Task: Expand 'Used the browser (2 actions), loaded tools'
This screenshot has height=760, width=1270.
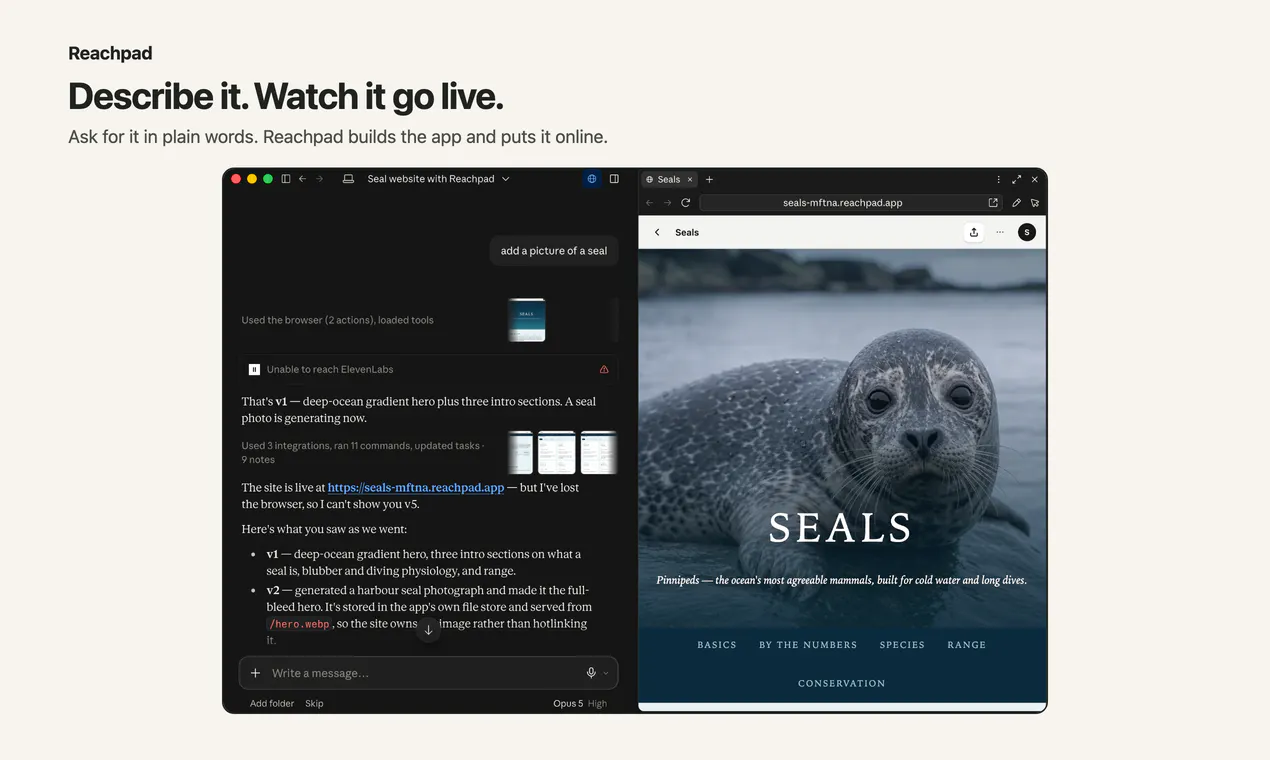Action: (x=337, y=320)
